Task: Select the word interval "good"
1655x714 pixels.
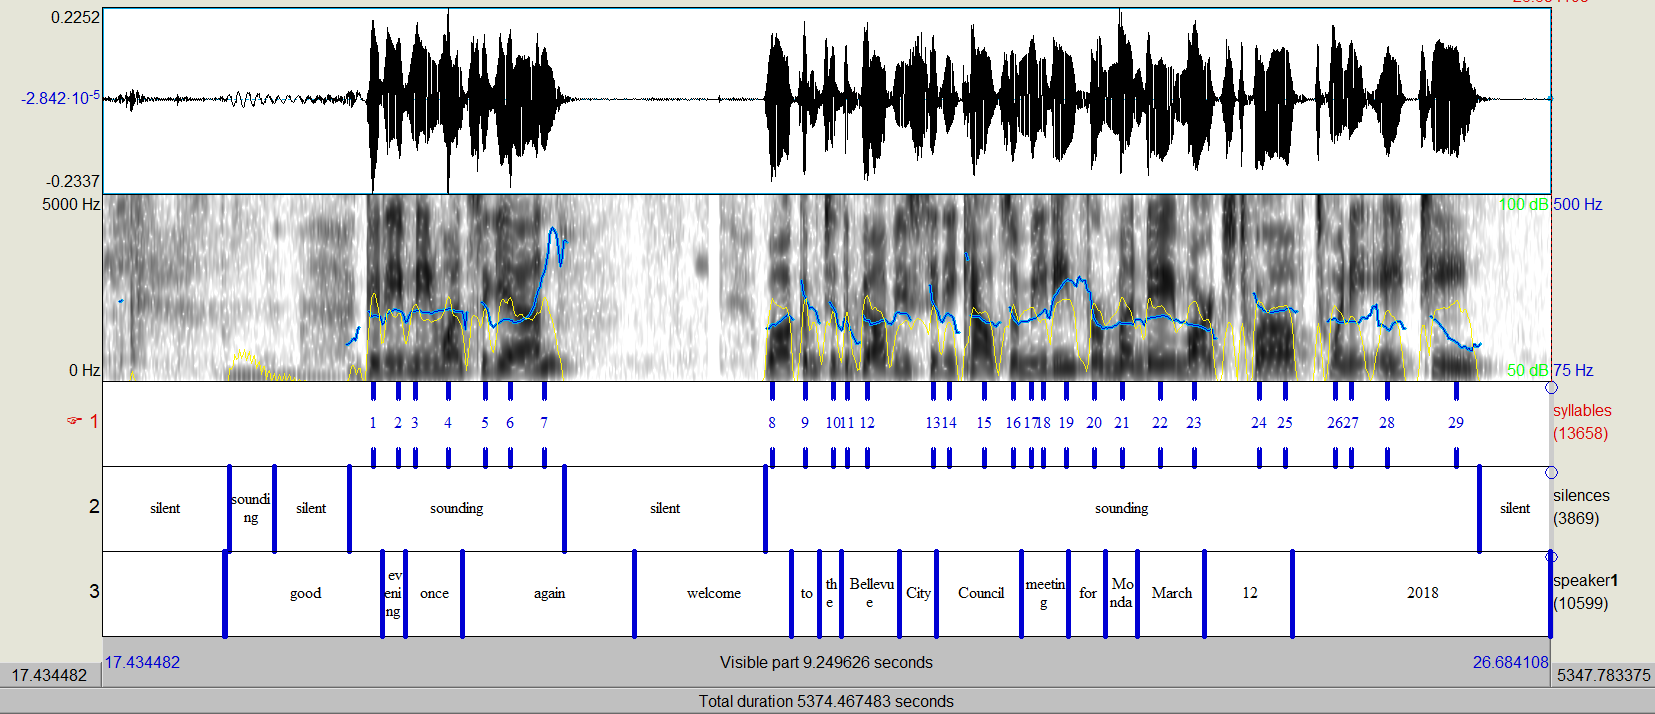Action: 305,593
